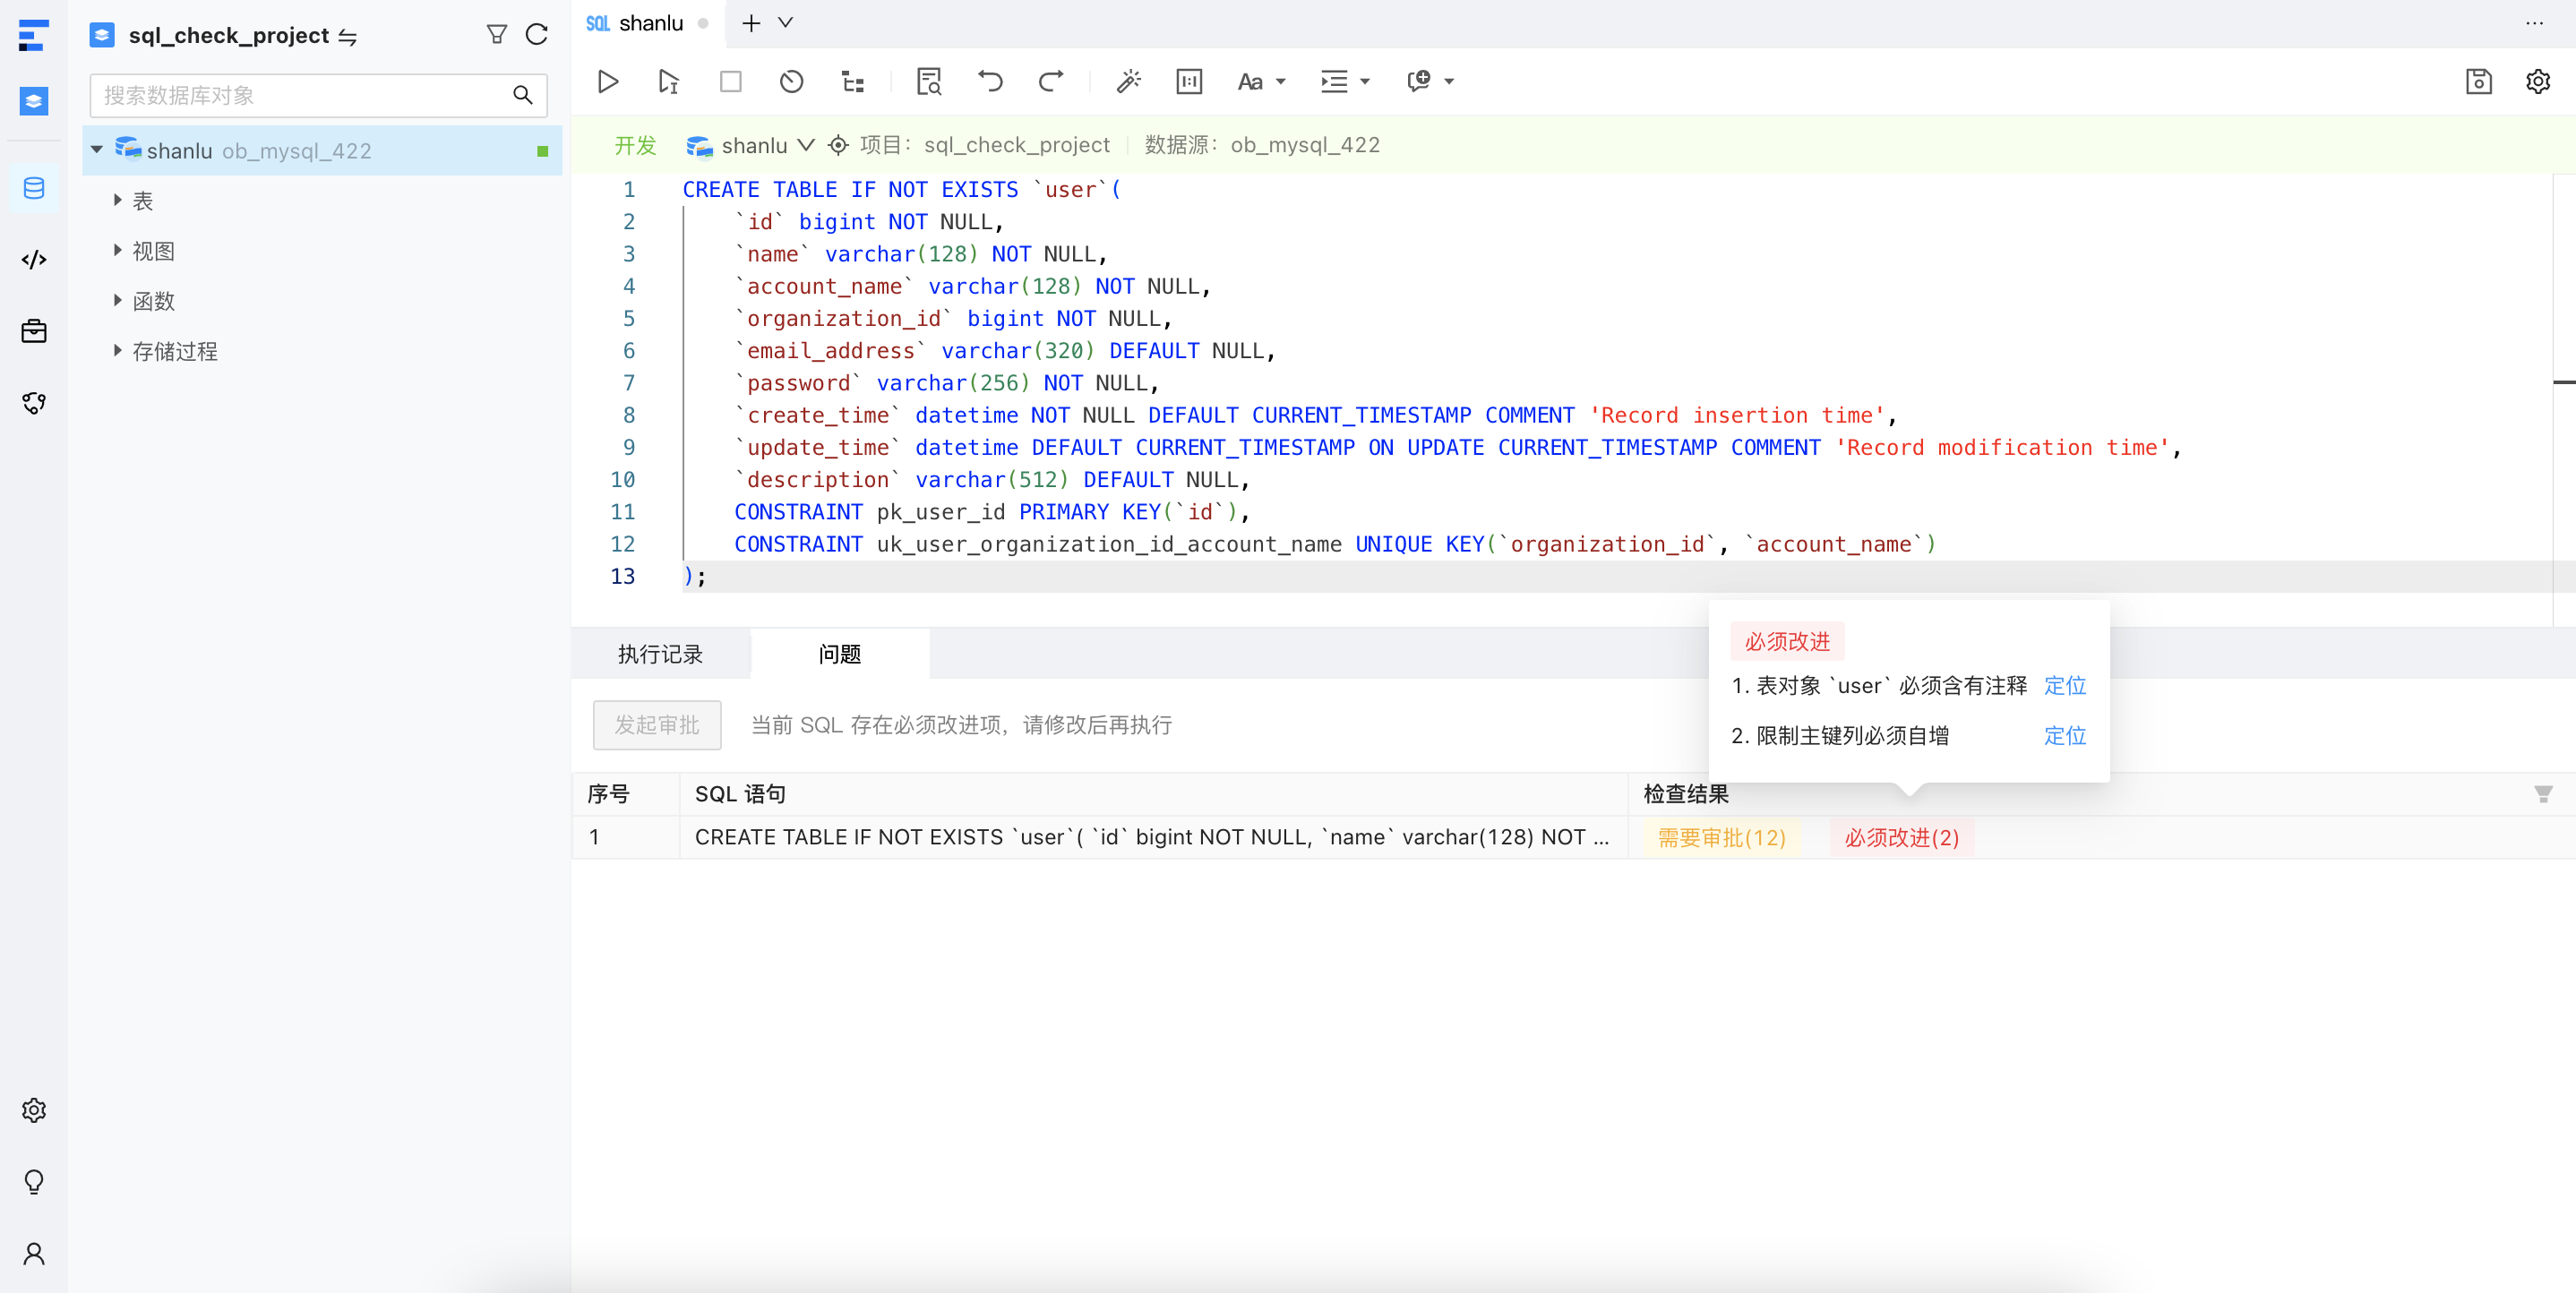Filter database objects with funnel icon
The height and width of the screenshot is (1293, 2576).
point(497,35)
